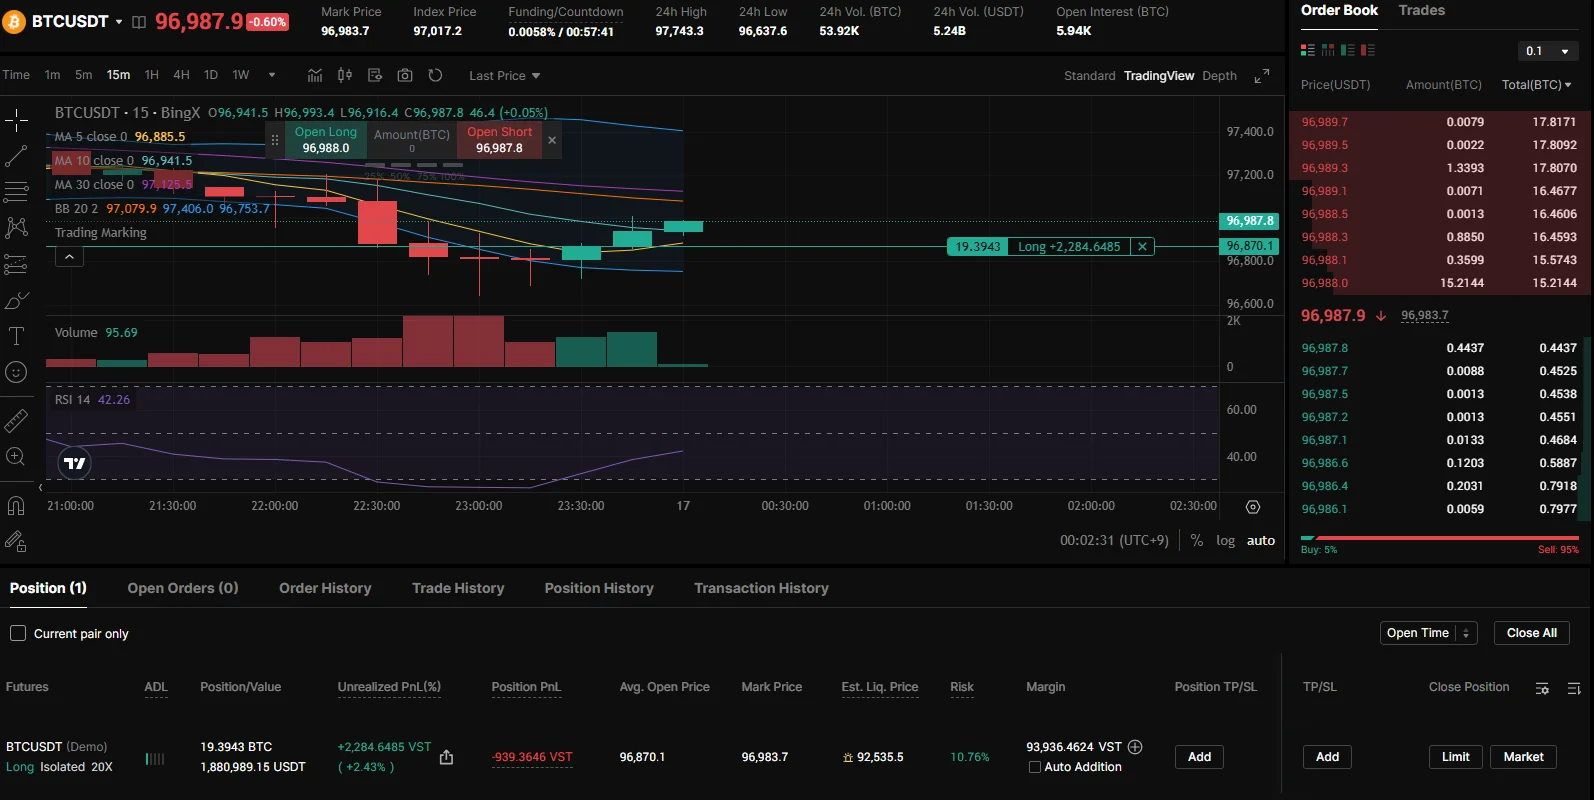1594x800 pixels.
Task: Toggle log scale on chart
Action: click(x=1225, y=540)
